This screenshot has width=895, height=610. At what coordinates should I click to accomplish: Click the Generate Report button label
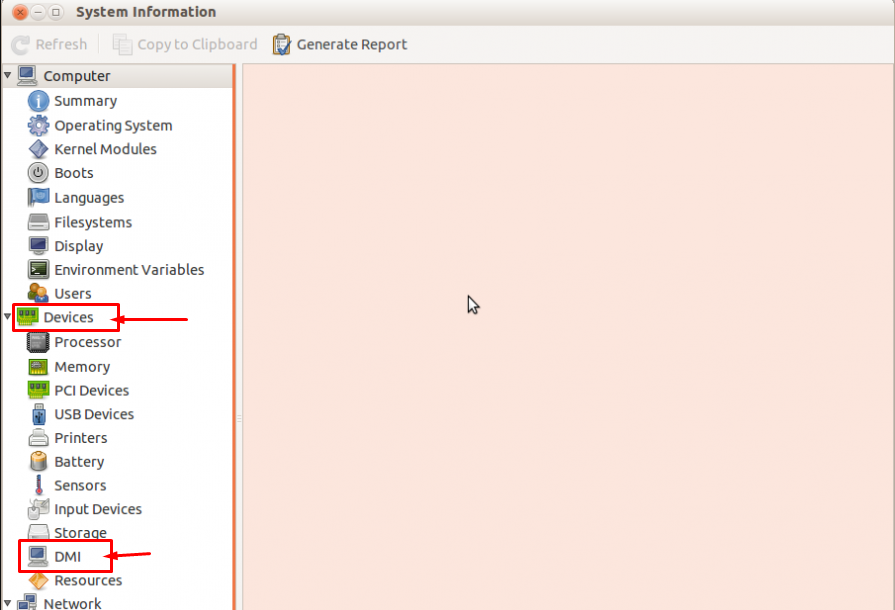(352, 45)
